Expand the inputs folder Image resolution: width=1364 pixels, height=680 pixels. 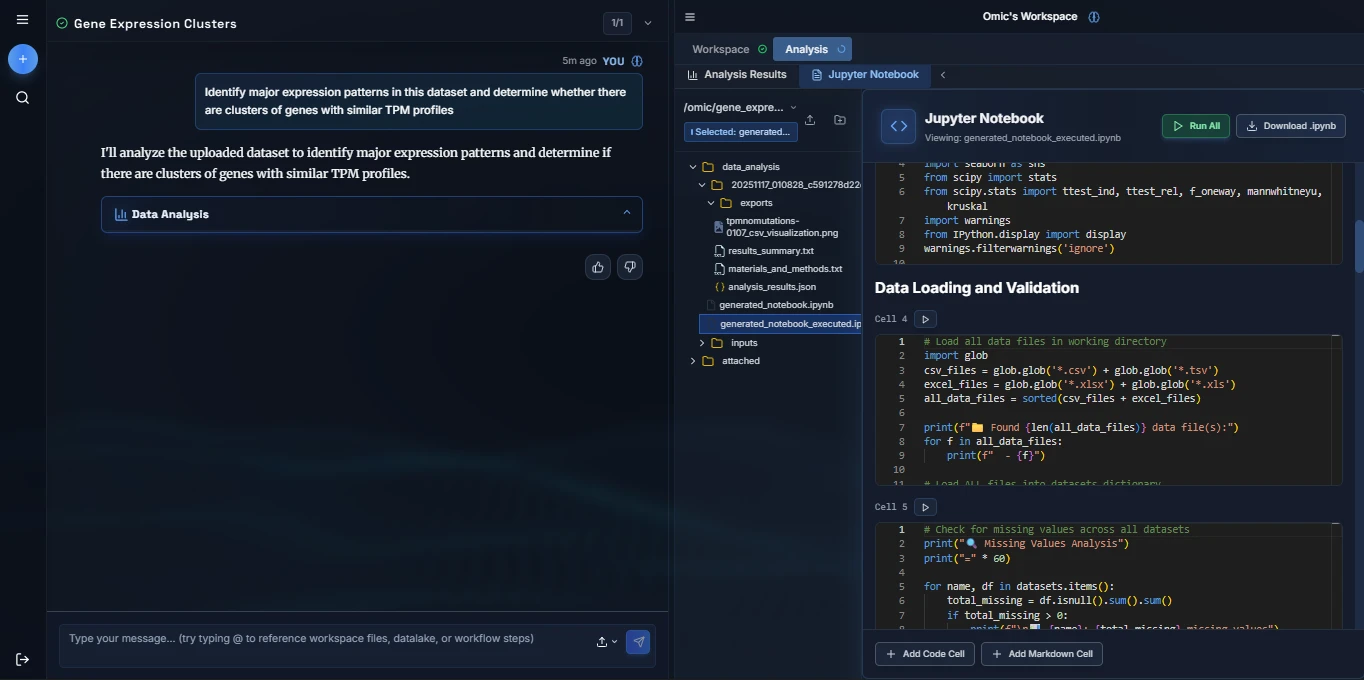(702, 343)
